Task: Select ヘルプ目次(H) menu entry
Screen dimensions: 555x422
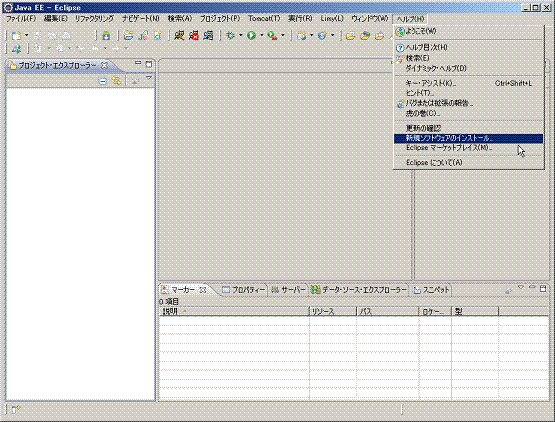Action: point(469,47)
